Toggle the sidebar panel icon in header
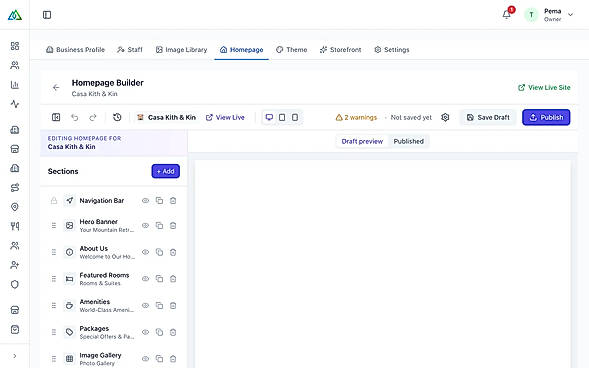Viewport: 589px width, 368px height. [47, 15]
